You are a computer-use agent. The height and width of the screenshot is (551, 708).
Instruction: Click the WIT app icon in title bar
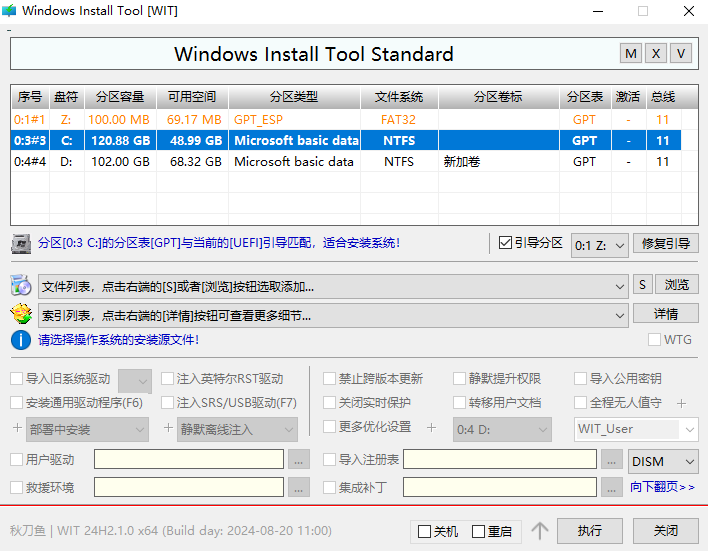click(9, 10)
